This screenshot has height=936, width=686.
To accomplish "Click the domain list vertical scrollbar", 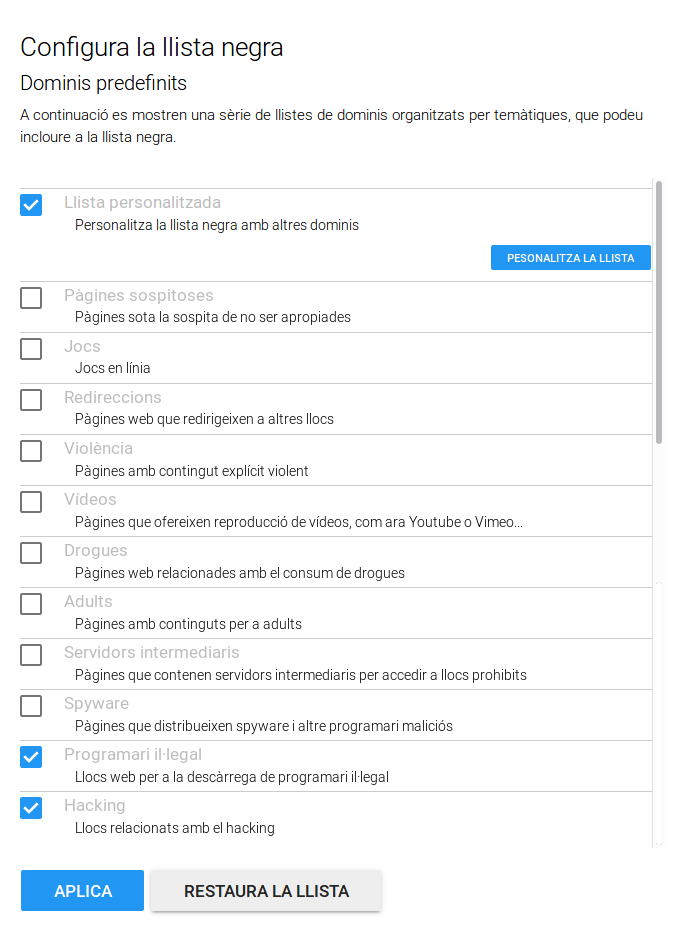I will tap(658, 311).
